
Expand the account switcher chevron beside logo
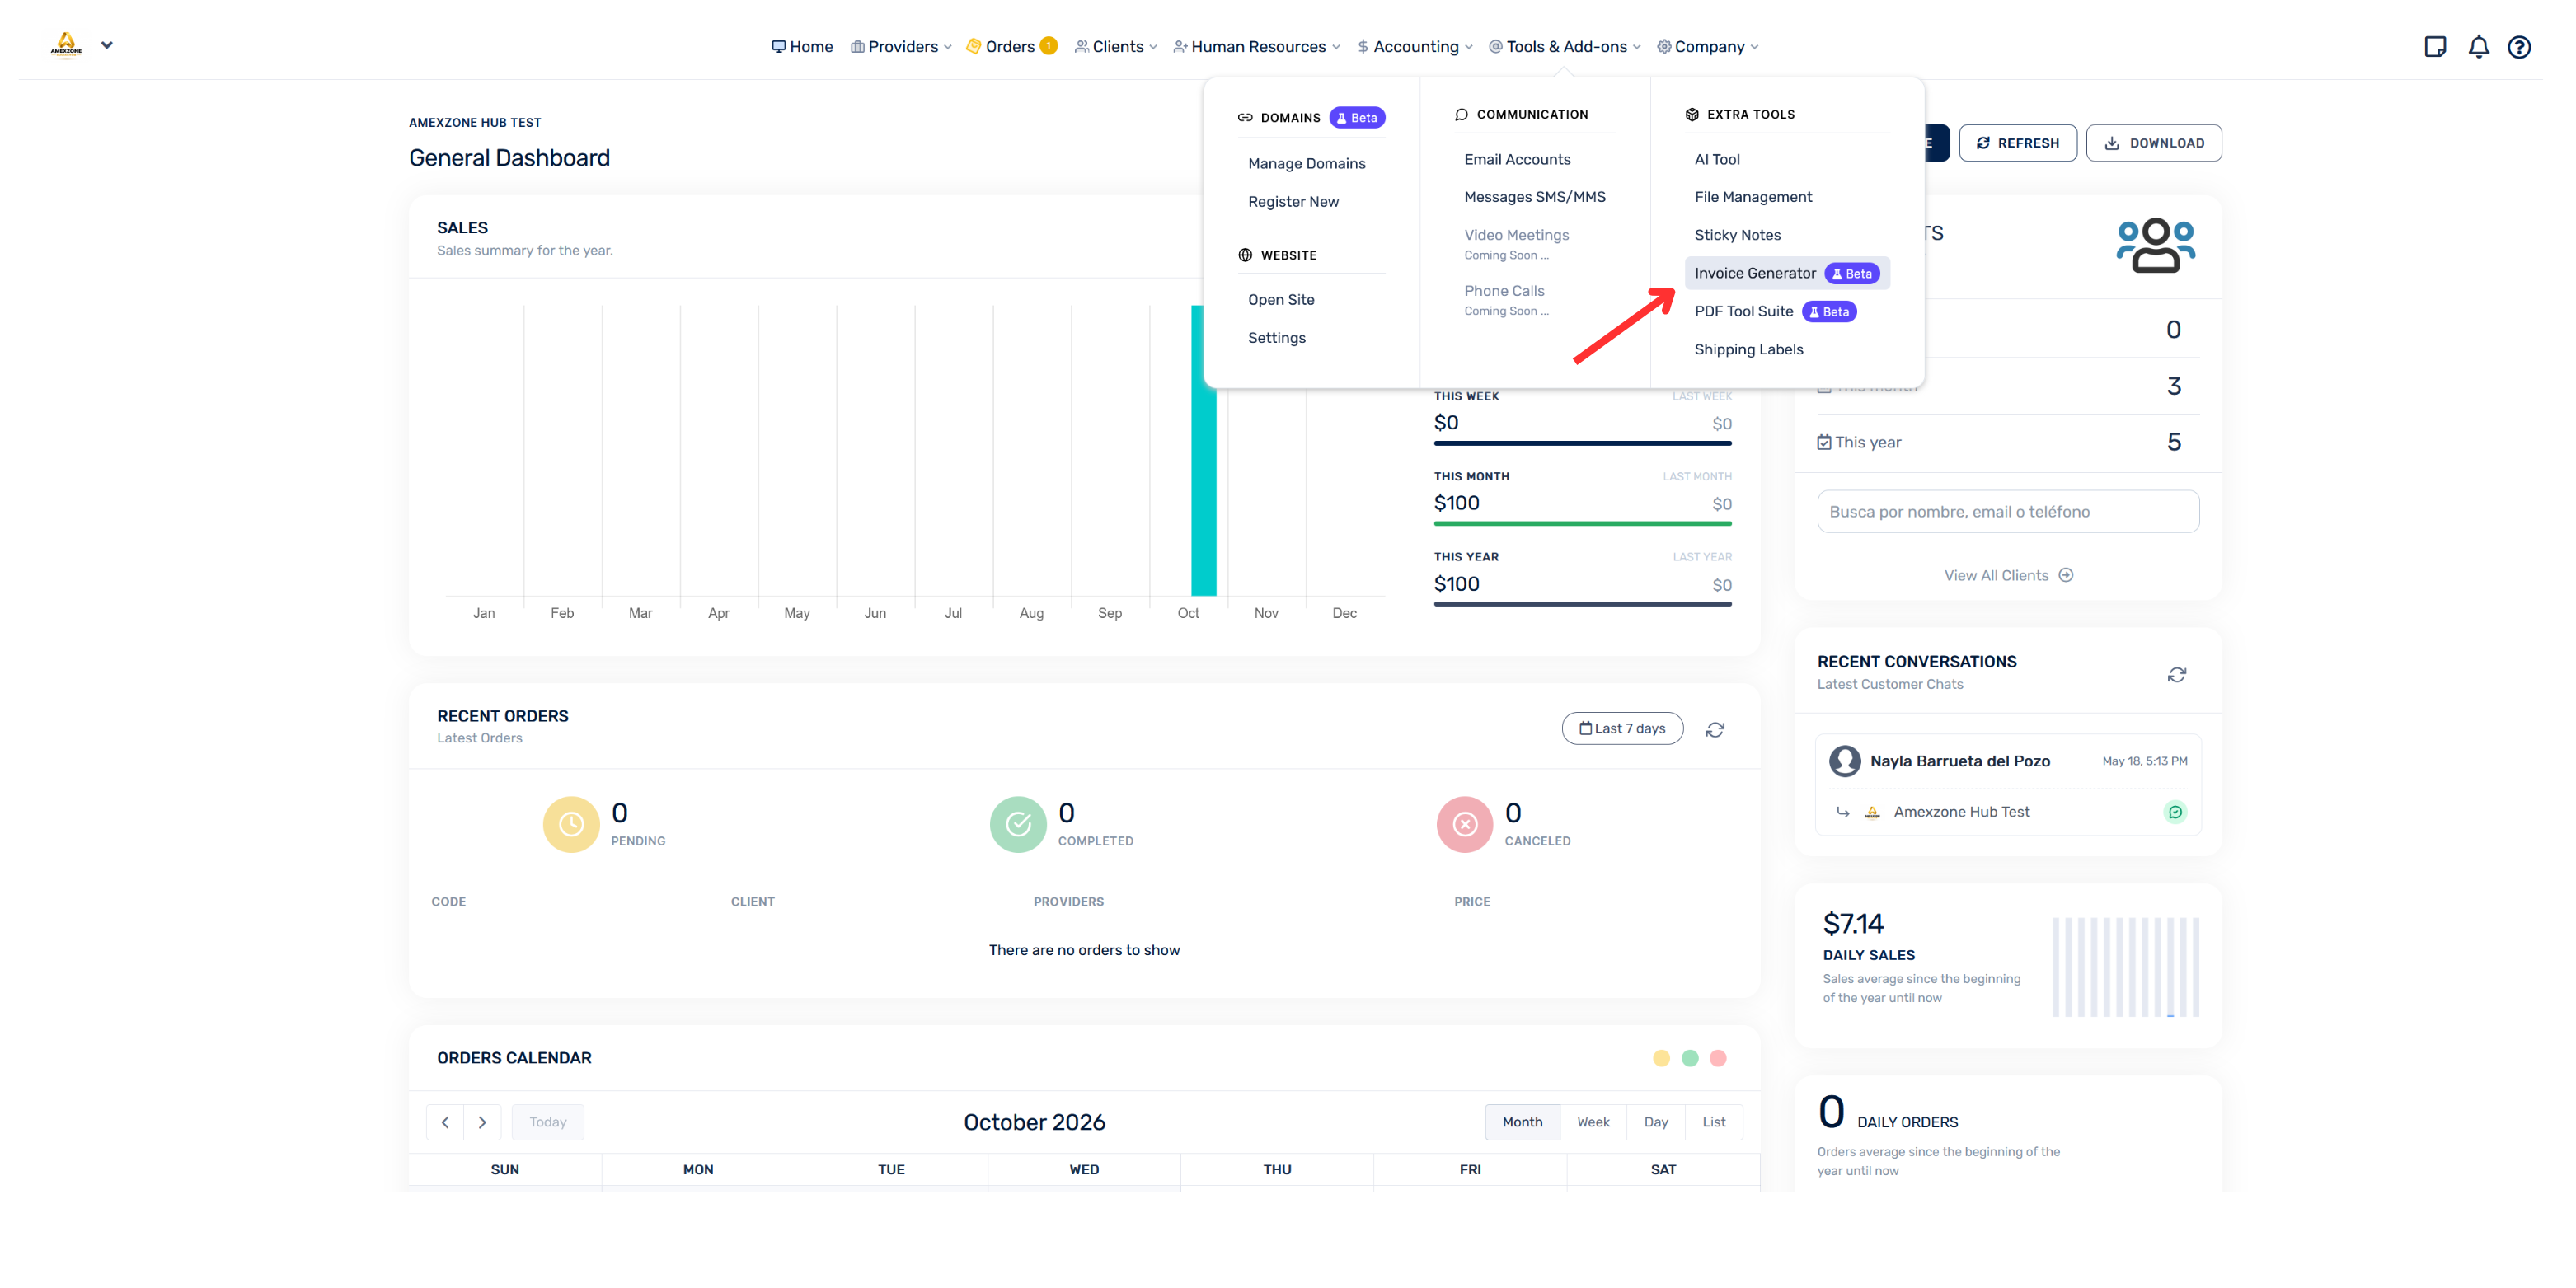click(107, 45)
